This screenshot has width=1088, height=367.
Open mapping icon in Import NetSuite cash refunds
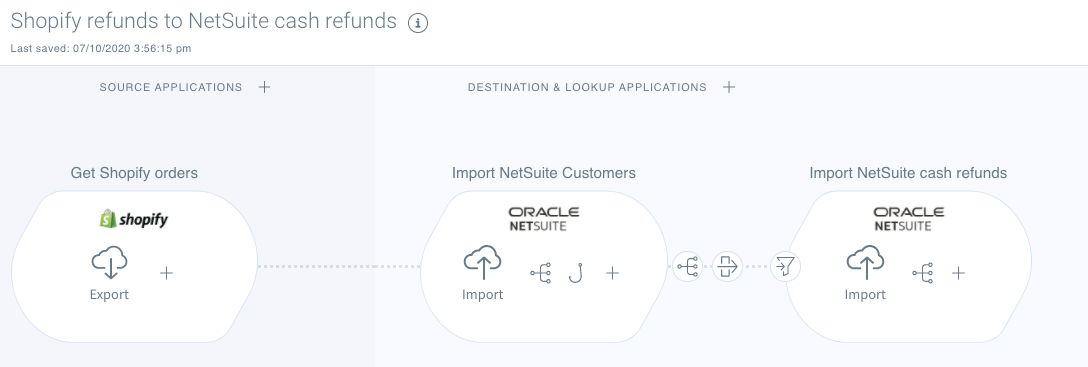click(922, 273)
